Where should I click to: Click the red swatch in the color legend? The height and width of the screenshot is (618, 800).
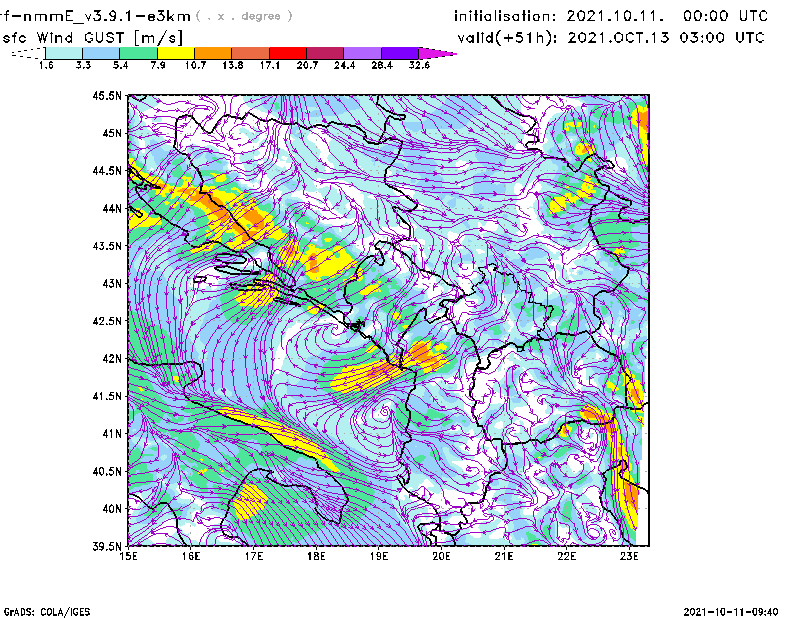289,53
